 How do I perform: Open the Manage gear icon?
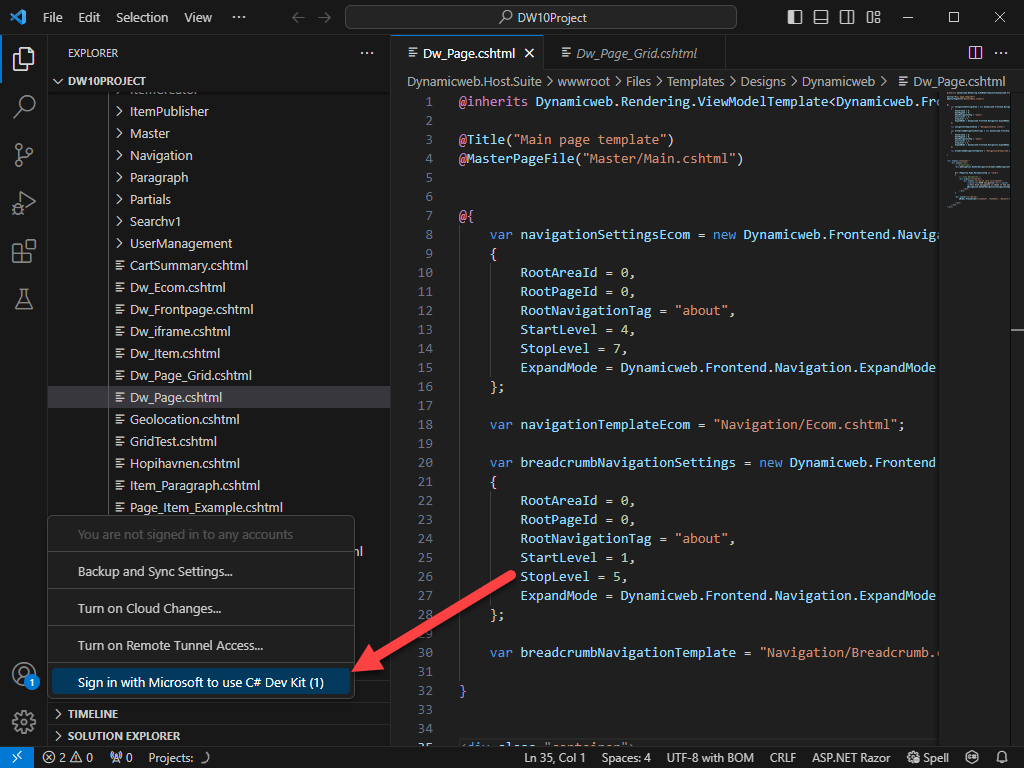pyautogui.click(x=24, y=722)
